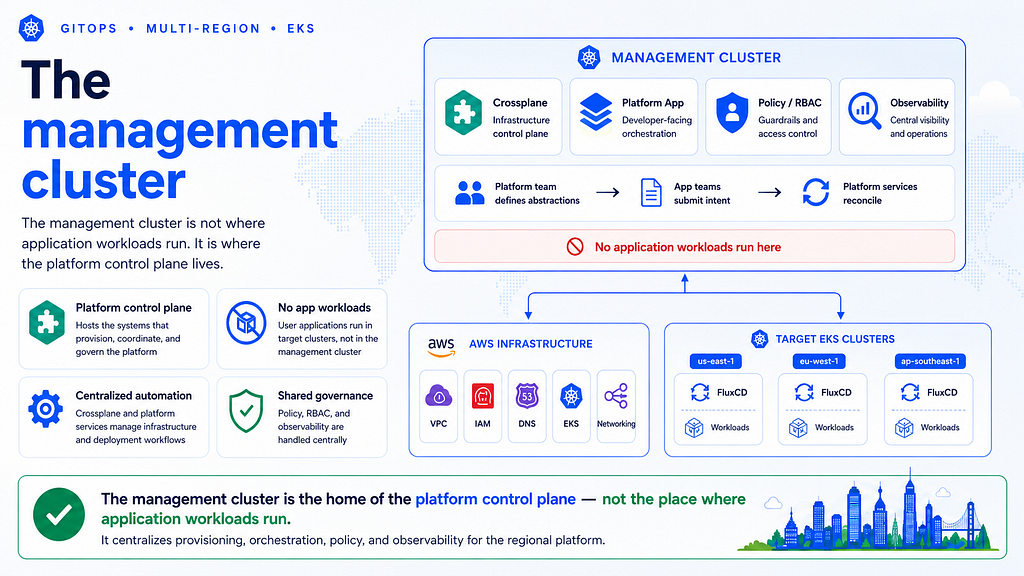The width and height of the screenshot is (1024, 576).
Task: Click the FluxCD sync icon under us-east-1
Action: pyautogui.click(x=700, y=392)
